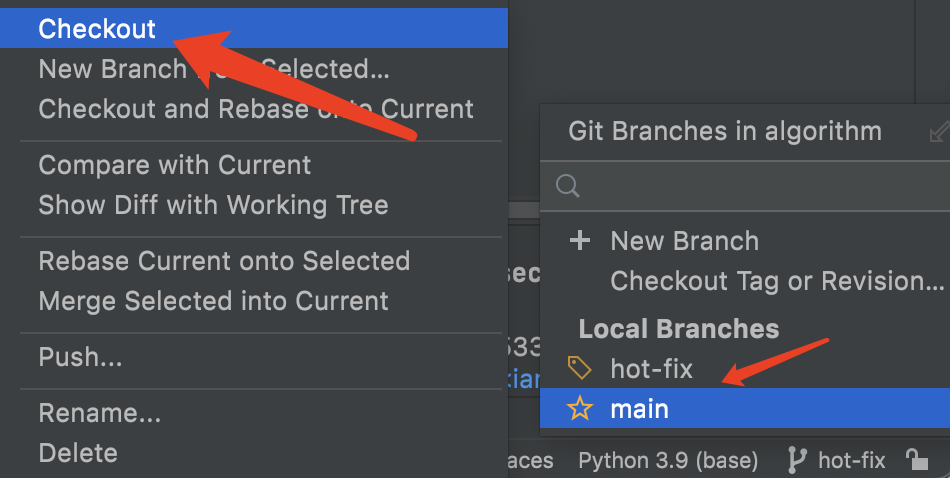950x478 pixels.
Task: Toggle the favorite star beside main
Action: (580, 409)
